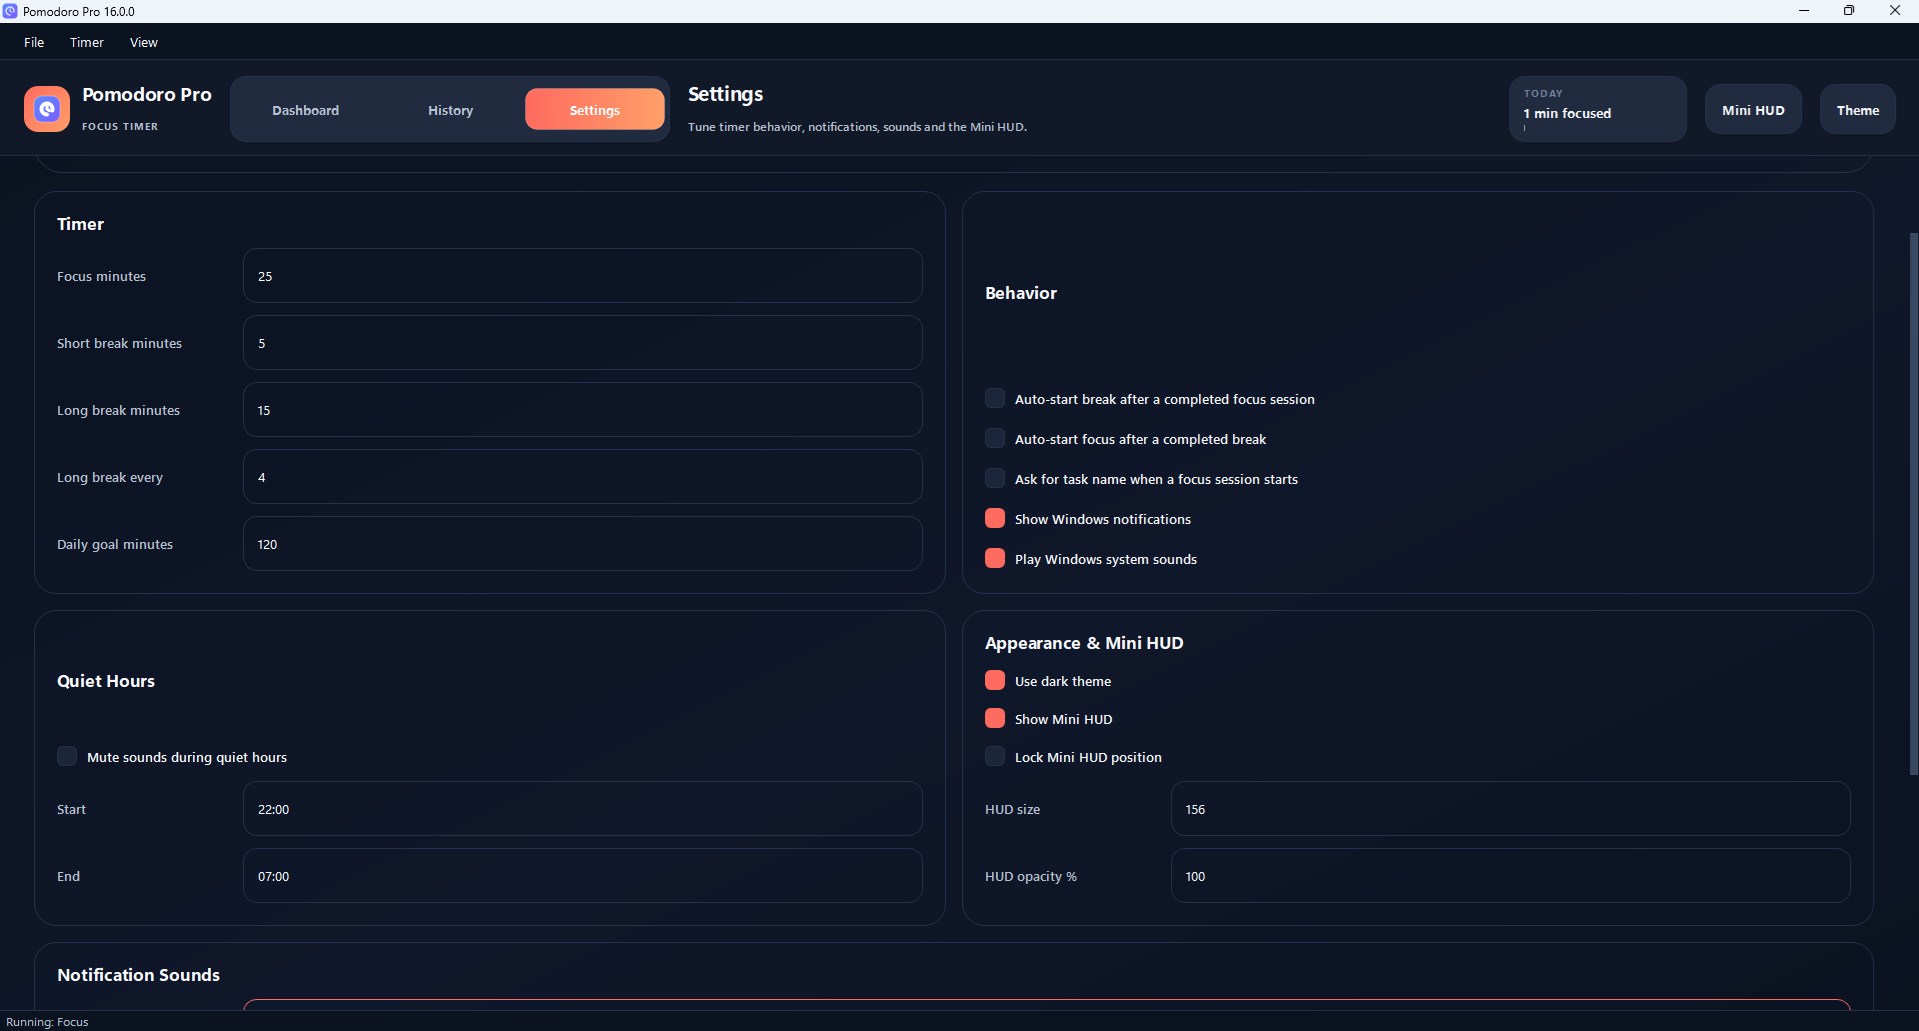The height and width of the screenshot is (1031, 1919).
Task: Minimize the Pomodoro Pro window
Action: tap(1804, 11)
